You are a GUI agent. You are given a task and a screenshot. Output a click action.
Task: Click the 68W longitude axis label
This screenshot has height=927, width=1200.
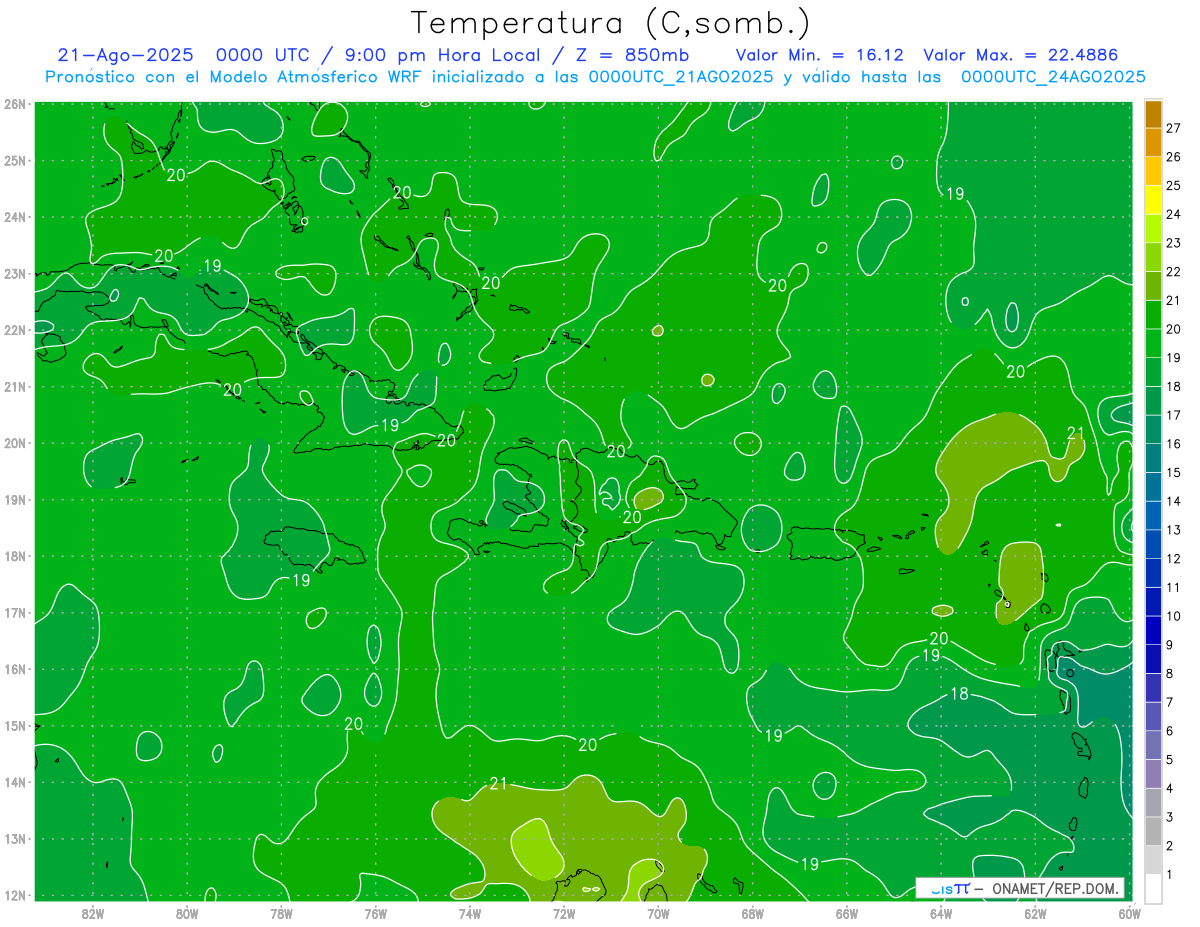[753, 913]
